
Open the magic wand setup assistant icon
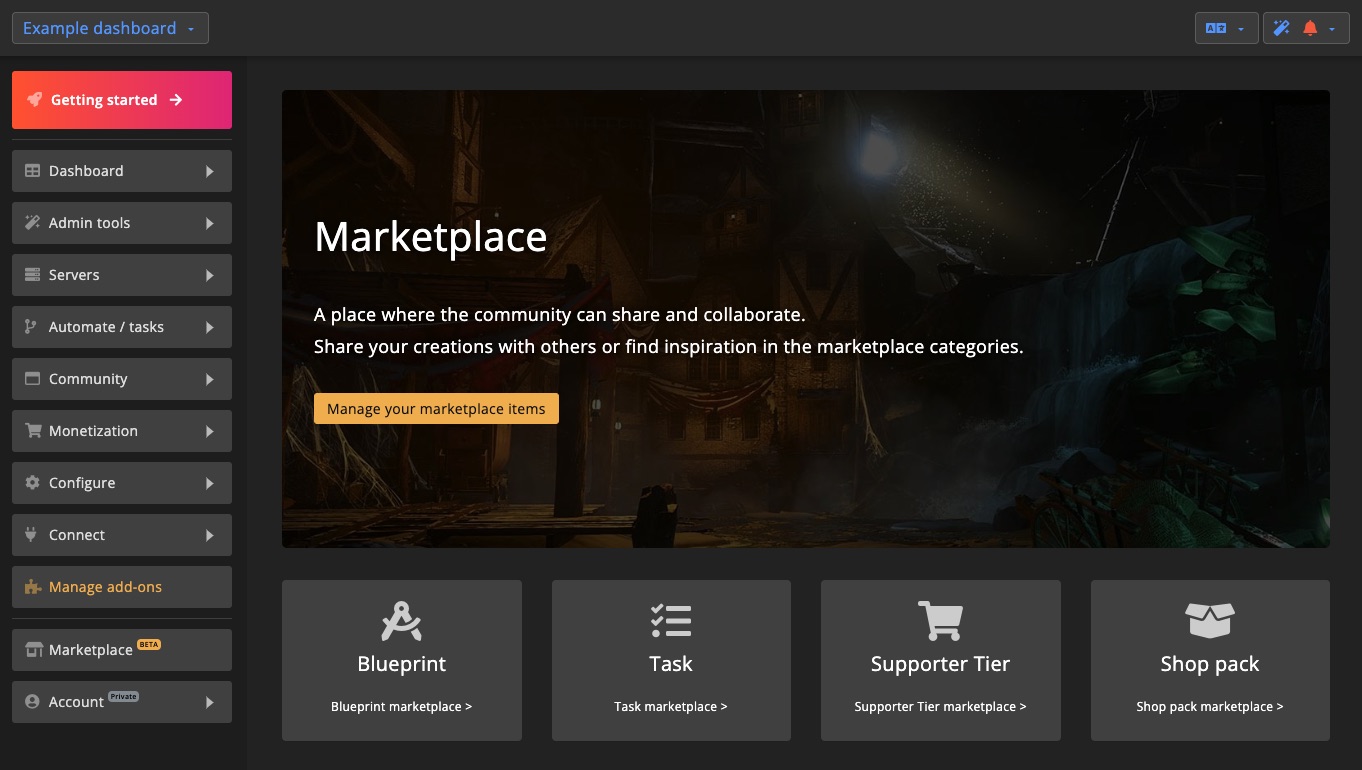(1281, 27)
